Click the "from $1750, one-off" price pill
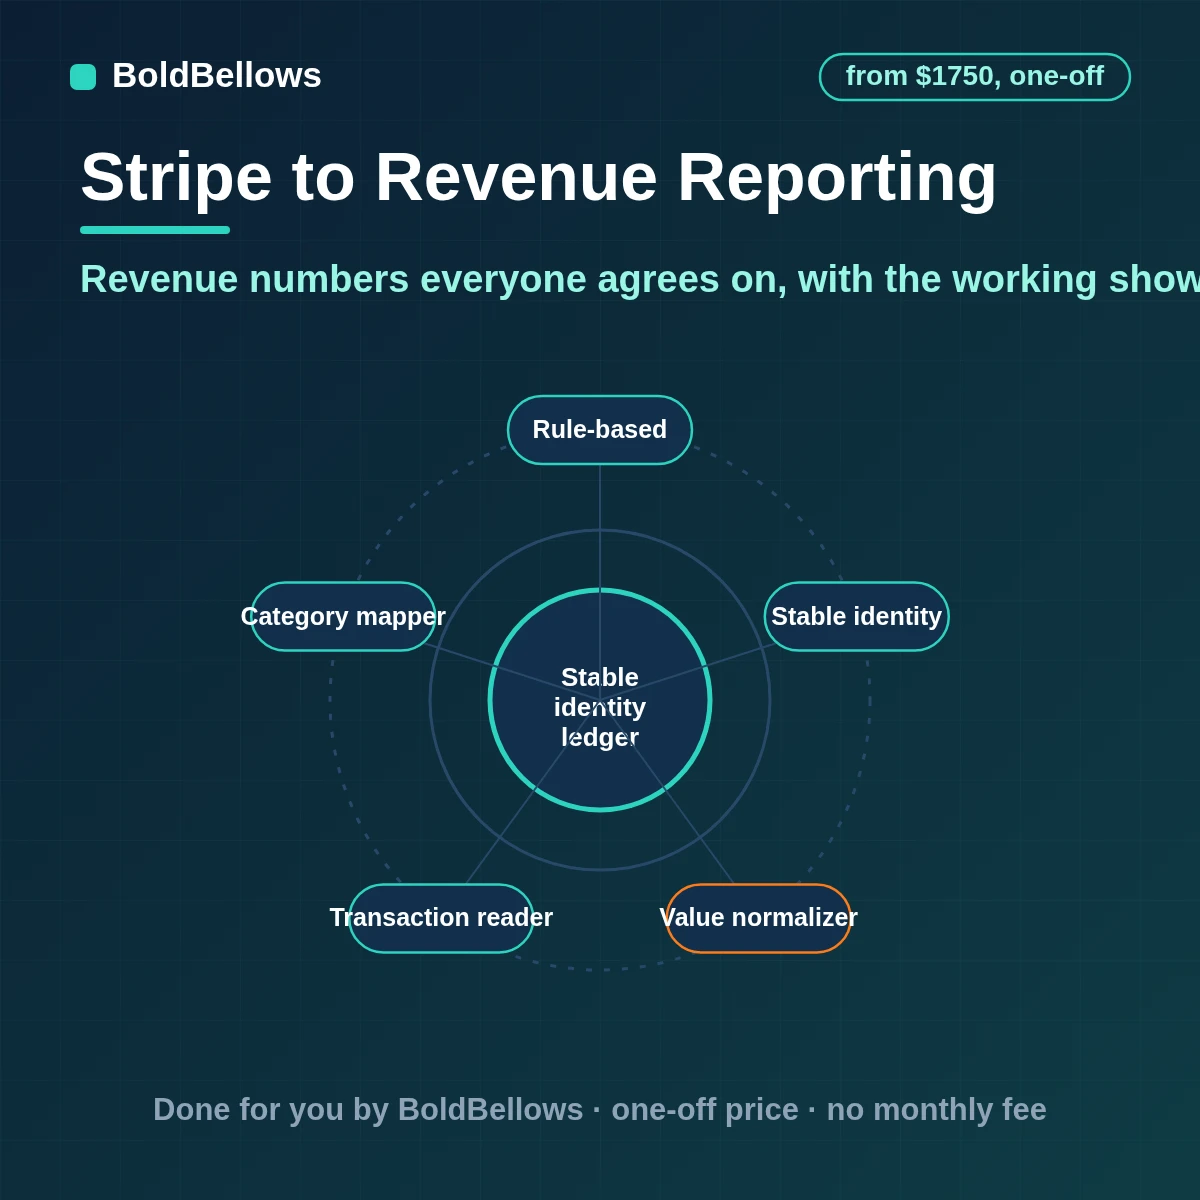The width and height of the screenshot is (1200, 1200). pos(975,77)
